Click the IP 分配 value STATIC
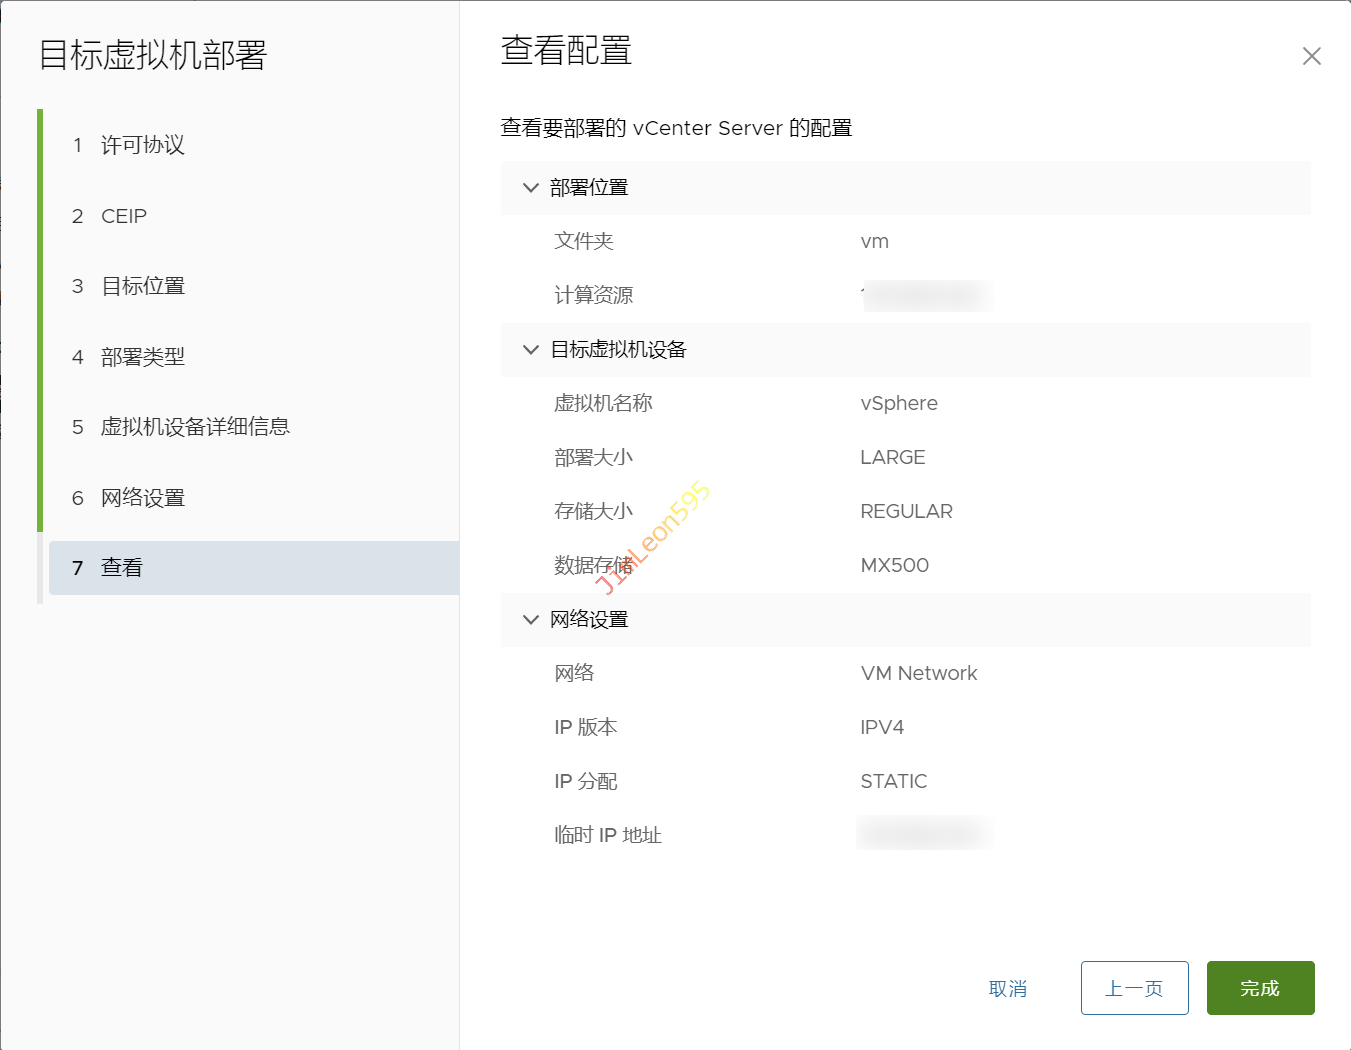 (893, 781)
